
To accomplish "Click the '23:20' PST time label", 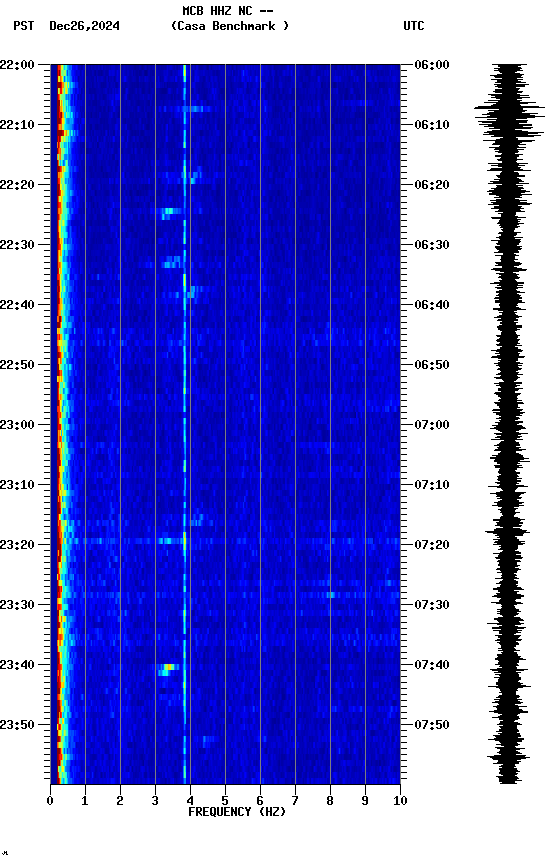I will [x=17, y=545].
